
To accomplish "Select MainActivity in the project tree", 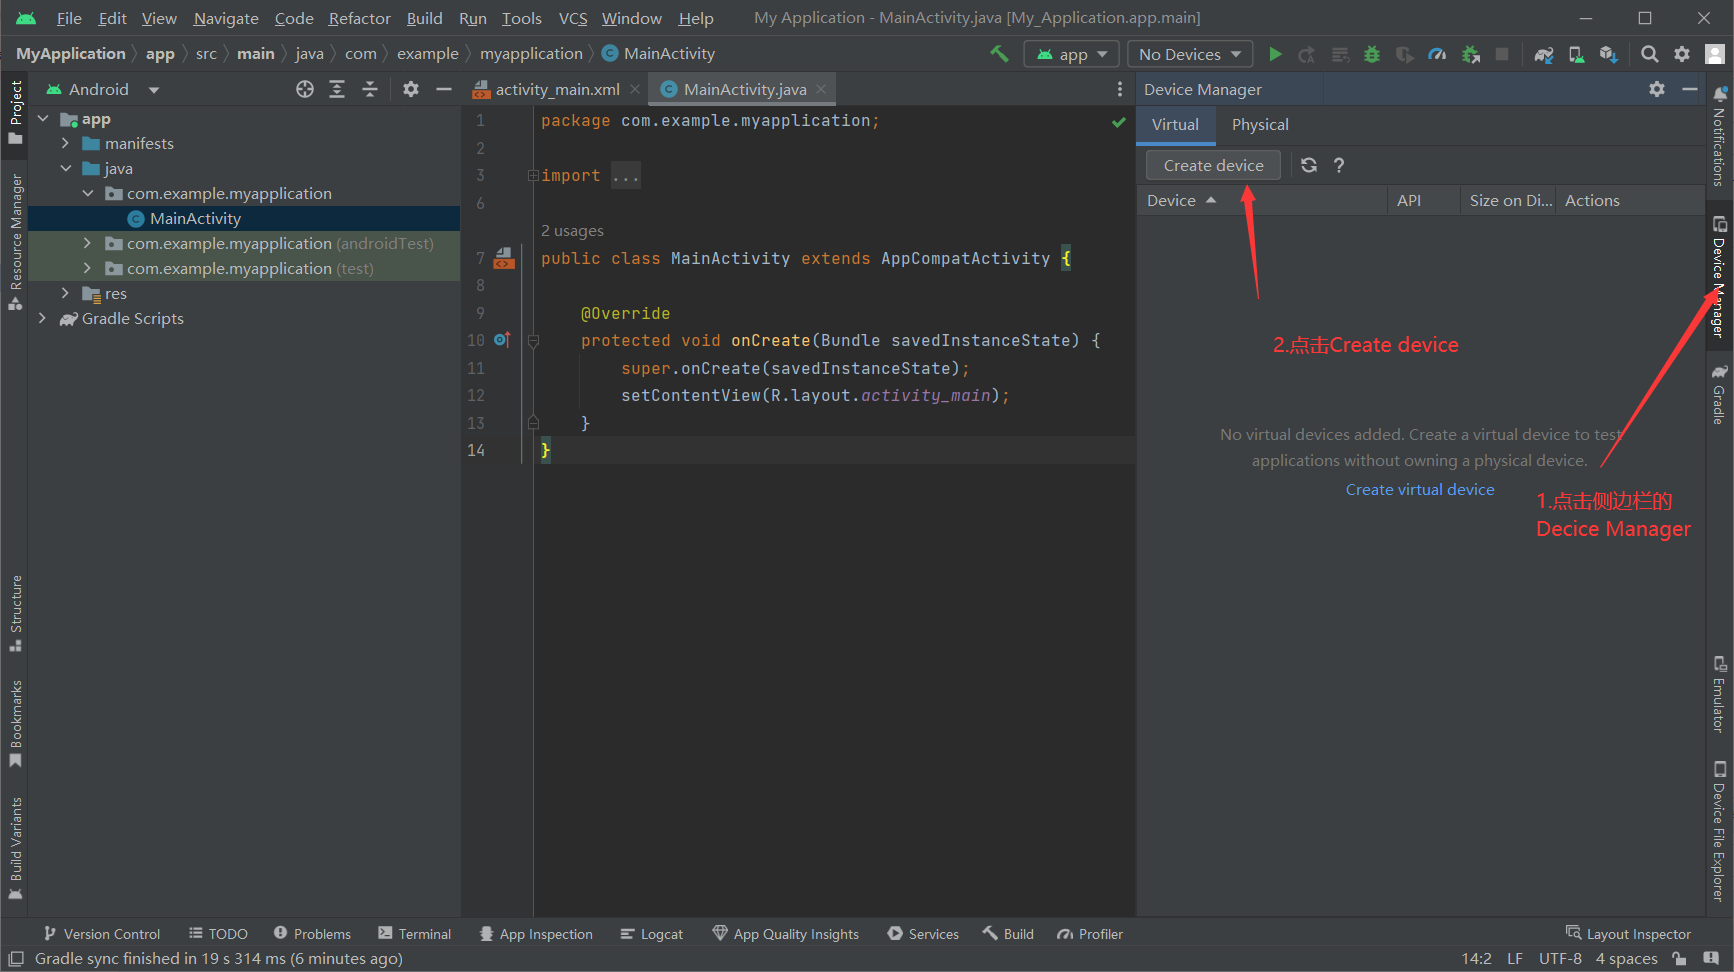I will click(x=195, y=219).
